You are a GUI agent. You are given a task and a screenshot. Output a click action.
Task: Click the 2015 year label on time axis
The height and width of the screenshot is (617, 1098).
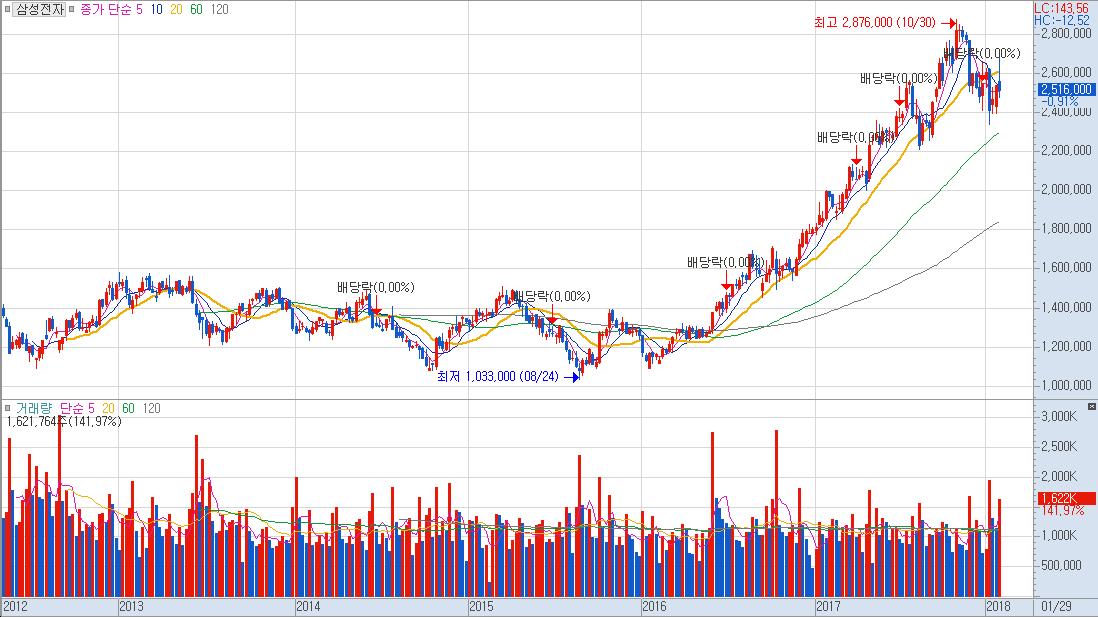pyautogui.click(x=481, y=606)
